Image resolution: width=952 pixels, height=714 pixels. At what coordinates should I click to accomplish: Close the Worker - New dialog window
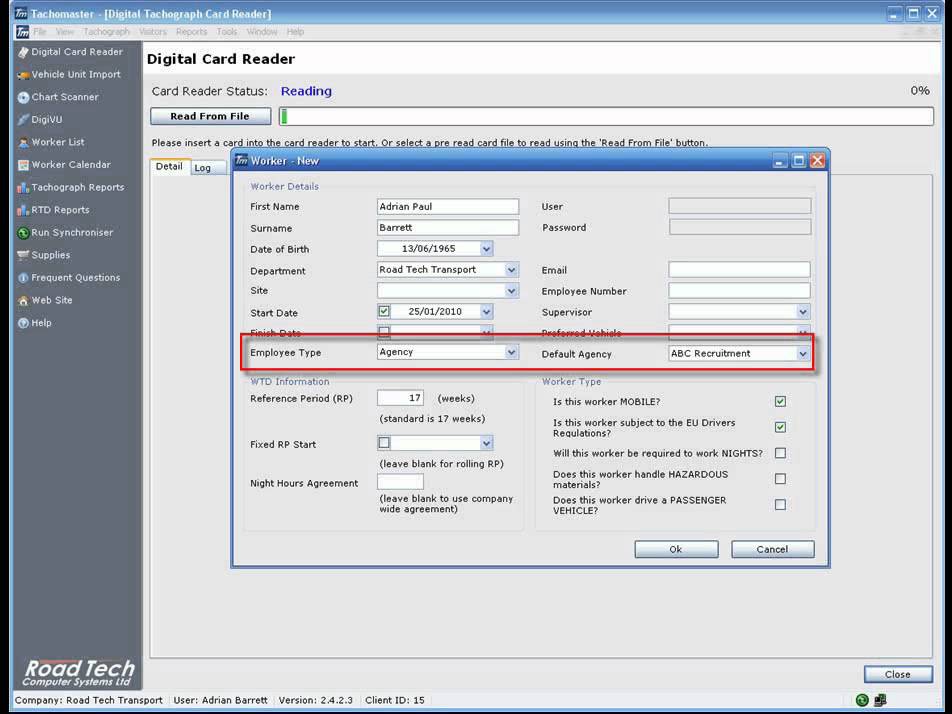tap(817, 160)
